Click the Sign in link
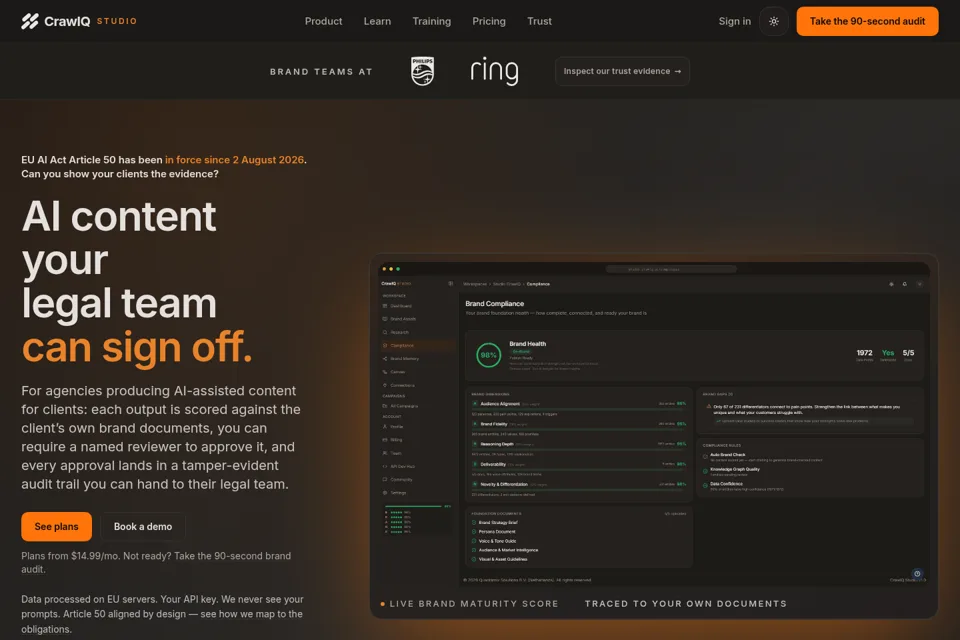The width and height of the screenshot is (960, 640). tap(735, 21)
